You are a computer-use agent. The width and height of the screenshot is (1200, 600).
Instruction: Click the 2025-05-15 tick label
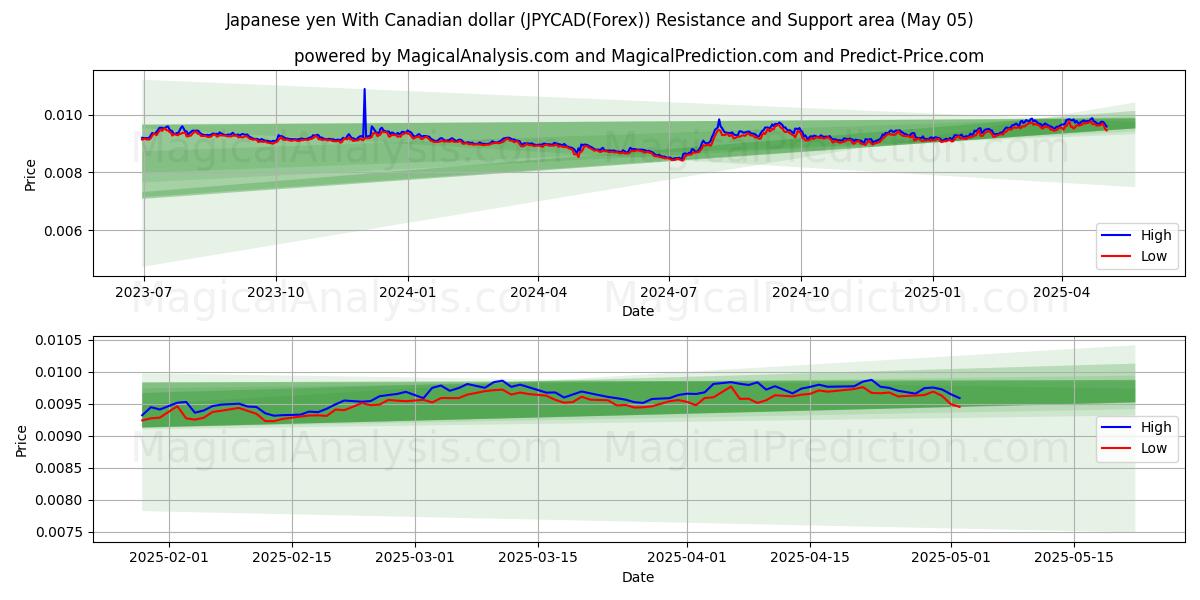(x=1074, y=558)
